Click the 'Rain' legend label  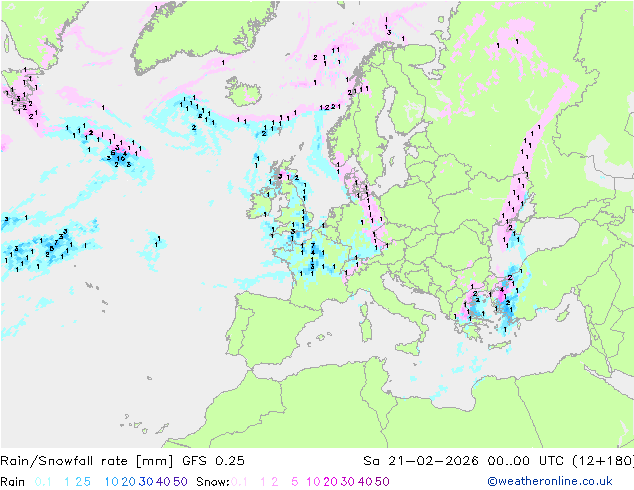click(13, 482)
